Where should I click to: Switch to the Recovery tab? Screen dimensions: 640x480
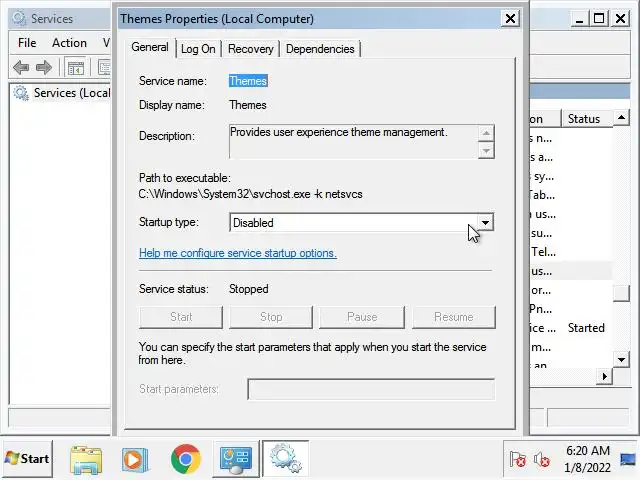tap(251, 49)
